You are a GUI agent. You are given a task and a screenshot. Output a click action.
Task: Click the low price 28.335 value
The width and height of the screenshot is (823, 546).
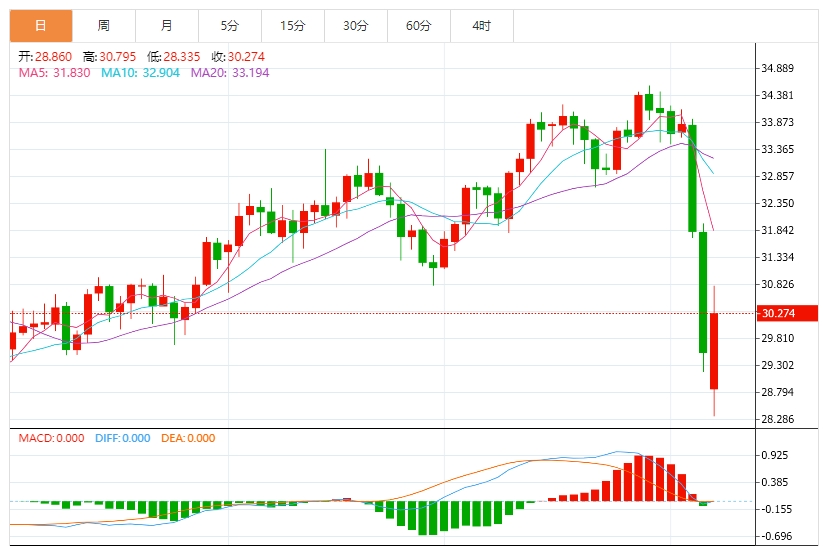[x=182, y=57]
